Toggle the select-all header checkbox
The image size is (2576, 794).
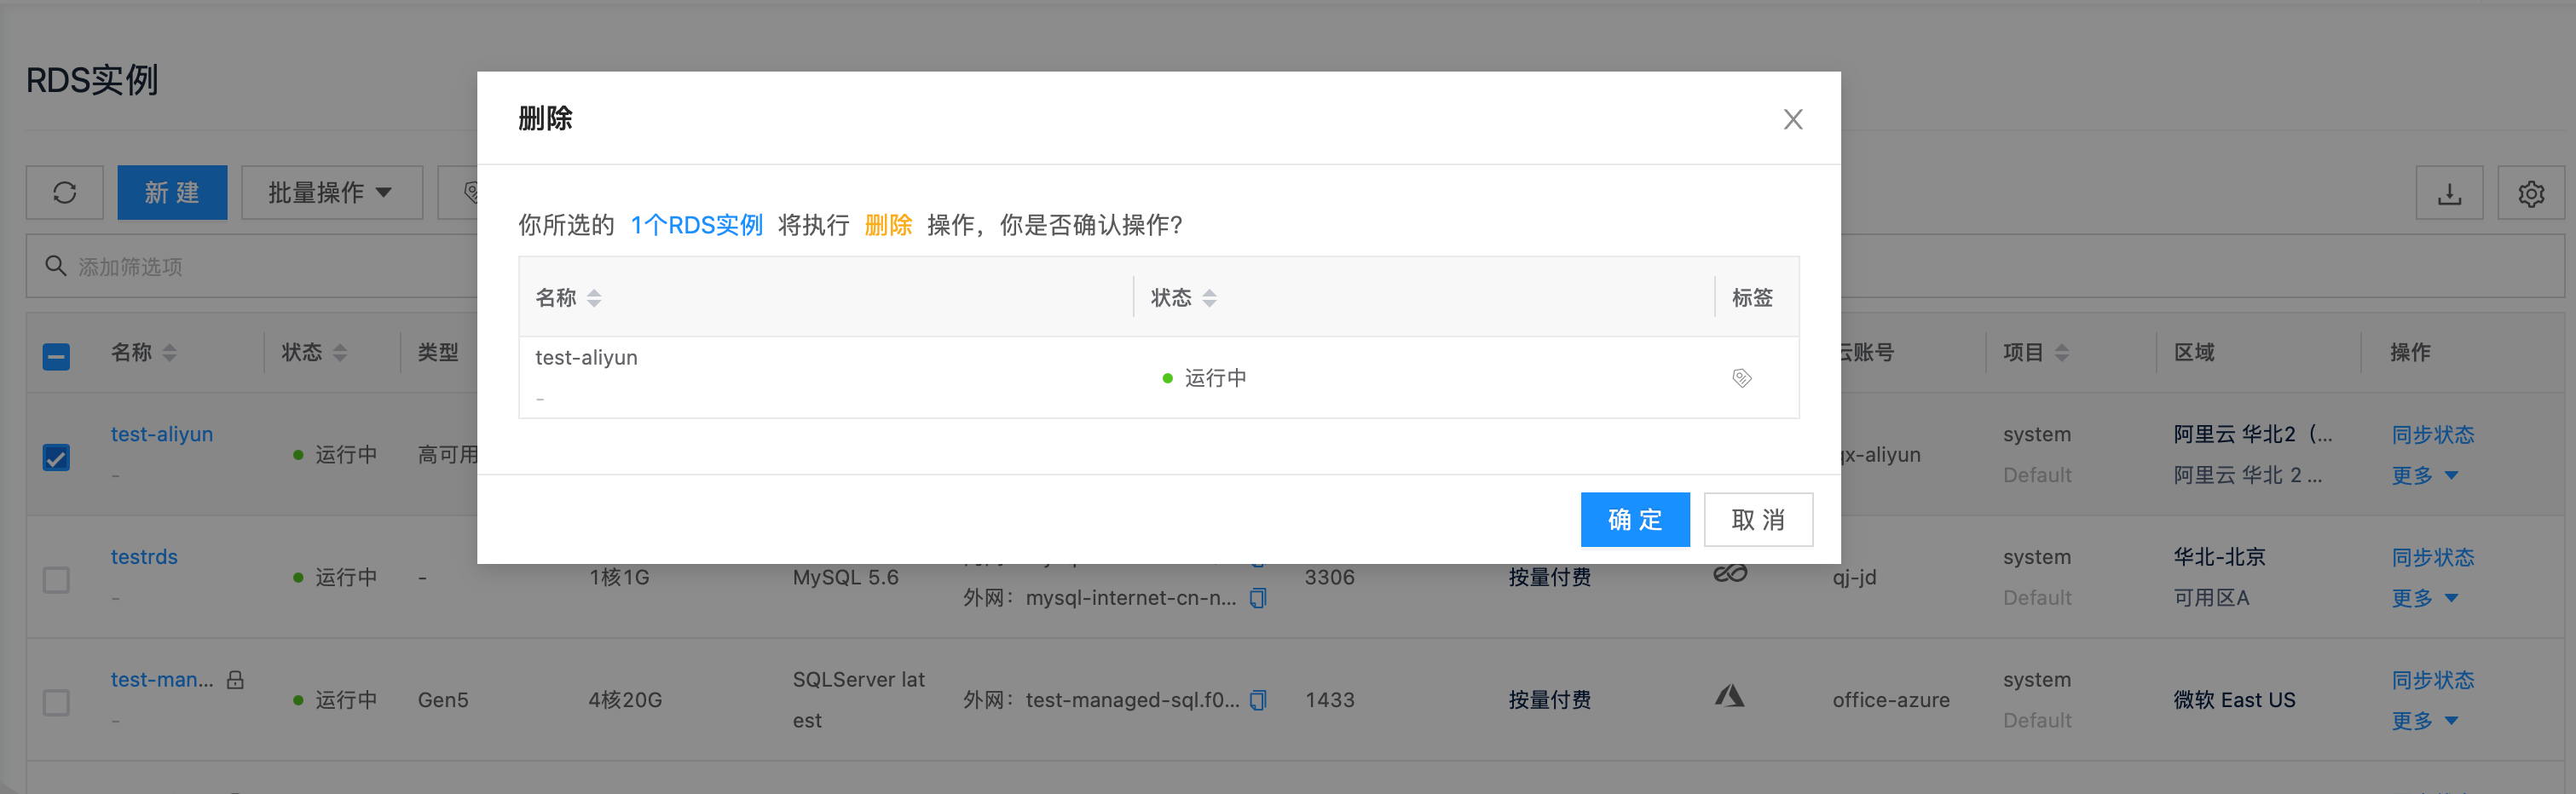point(57,356)
